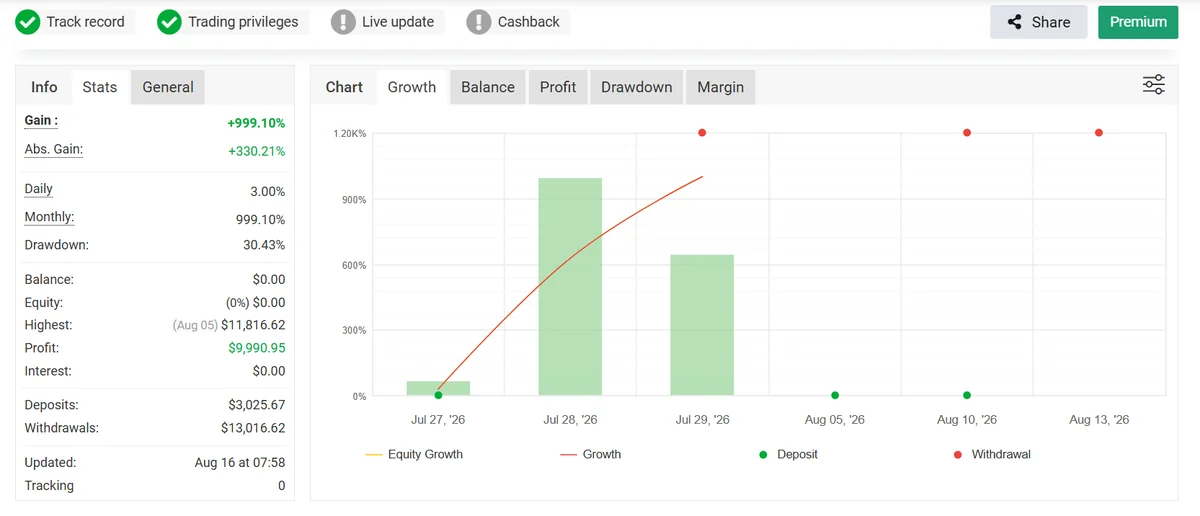Click the Jul 29 growth bar
Viewport: 1200px width, 516px height.
(702, 325)
